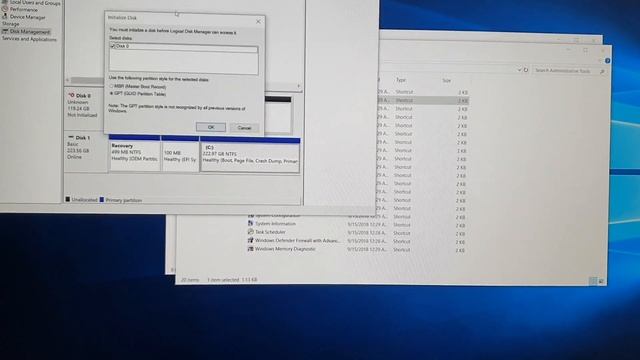This screenshot has width=640, height=360.
Task: Click the black Unallocated legend square
Action: tap(68, 199)
